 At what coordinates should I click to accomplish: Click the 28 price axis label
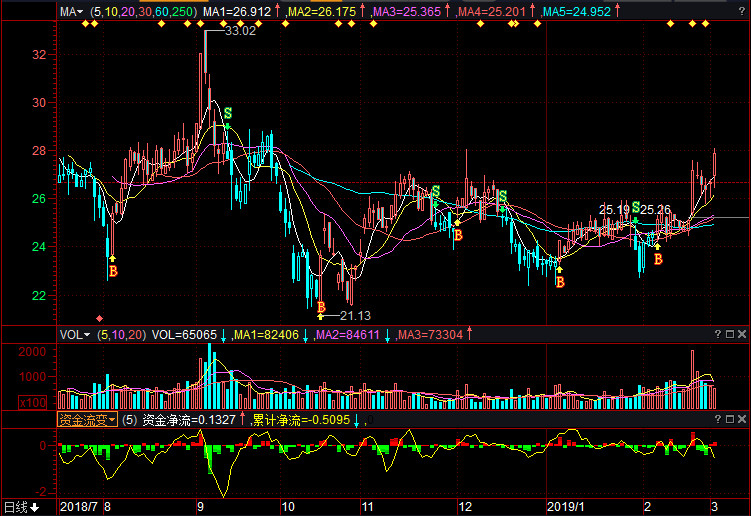[39, 151]
